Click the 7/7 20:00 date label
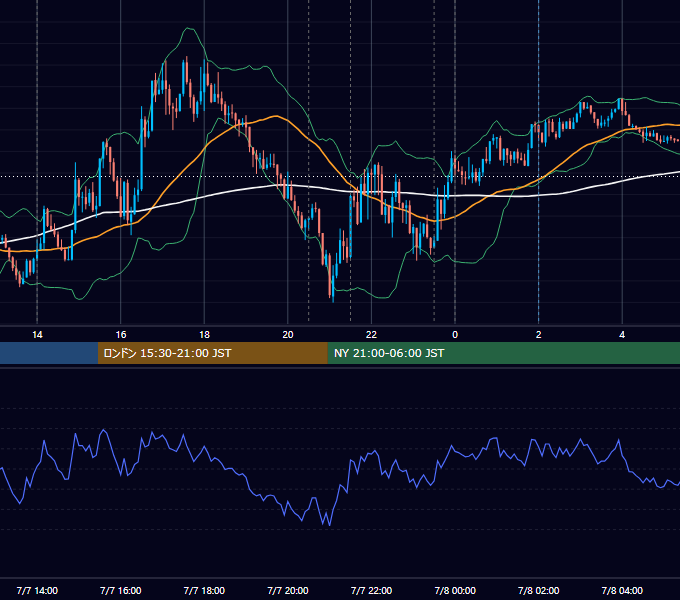The image size is (680, 600). (x=288, y=590)
